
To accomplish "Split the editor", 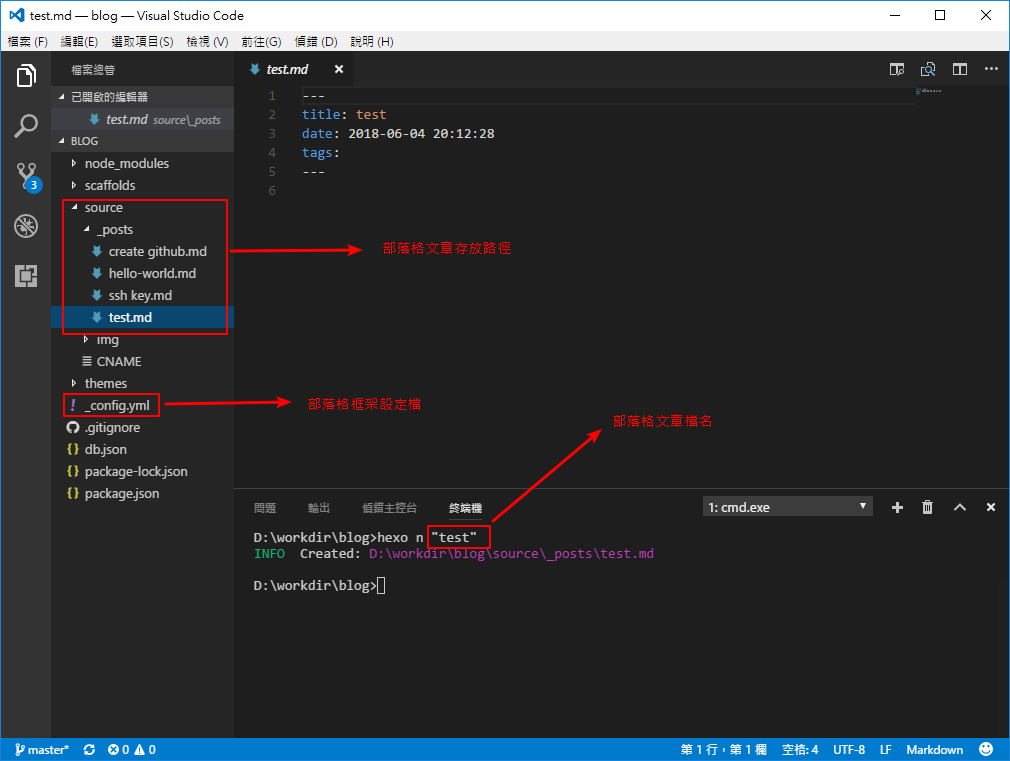I will point(960,69).
